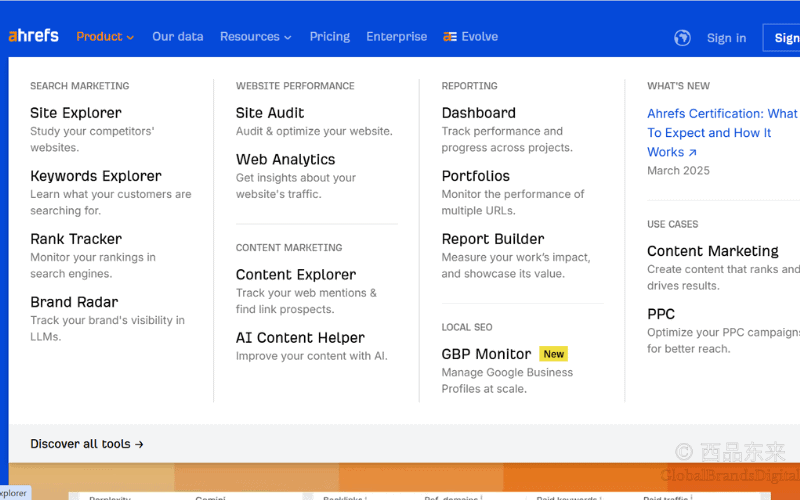Open Site Explorer tool

pos(76,113)
